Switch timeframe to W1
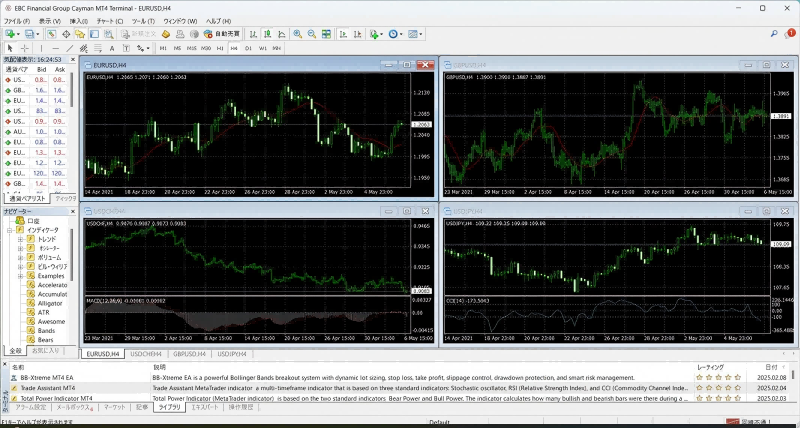The height and width of the screenshot is (428, 800). [263, 48]
